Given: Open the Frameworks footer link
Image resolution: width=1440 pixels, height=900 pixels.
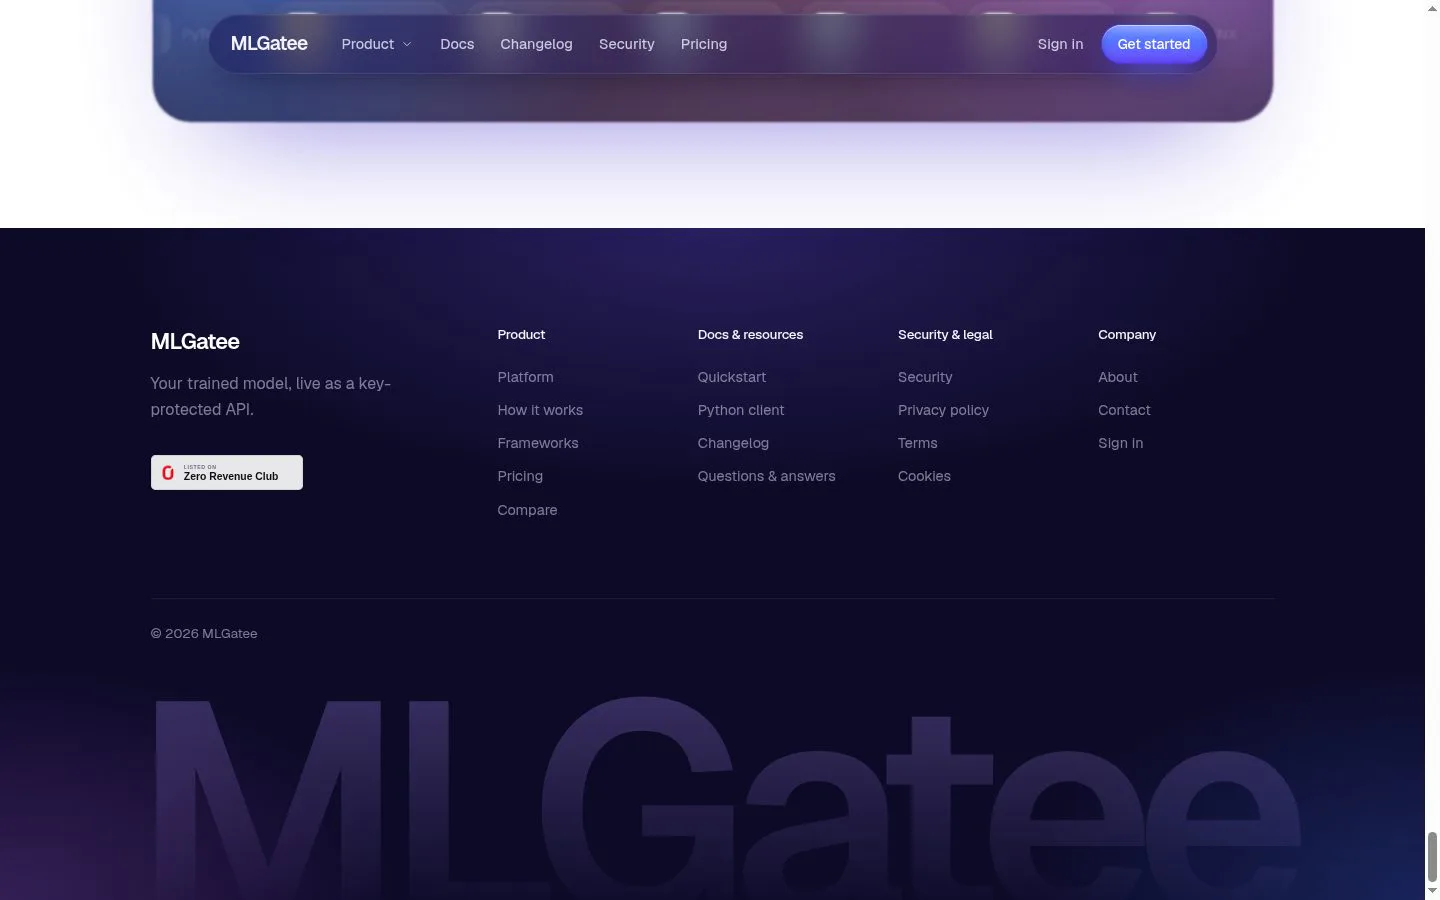Looking at the screenshot, I should point(538,443).
